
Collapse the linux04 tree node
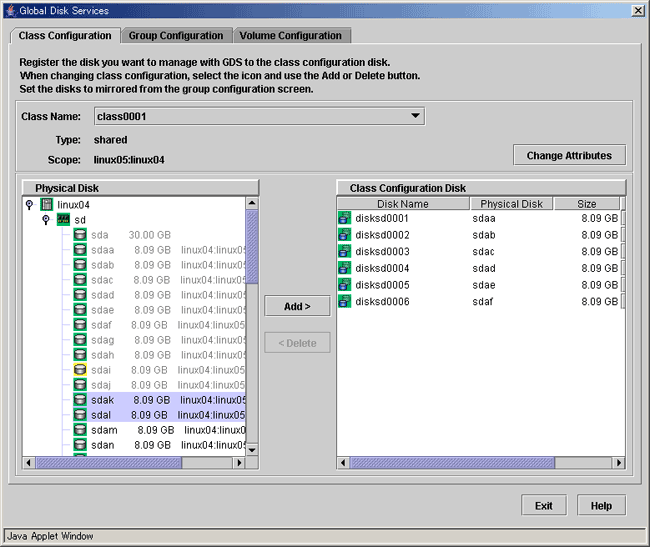pyautogui.click(x=30, y=204)
